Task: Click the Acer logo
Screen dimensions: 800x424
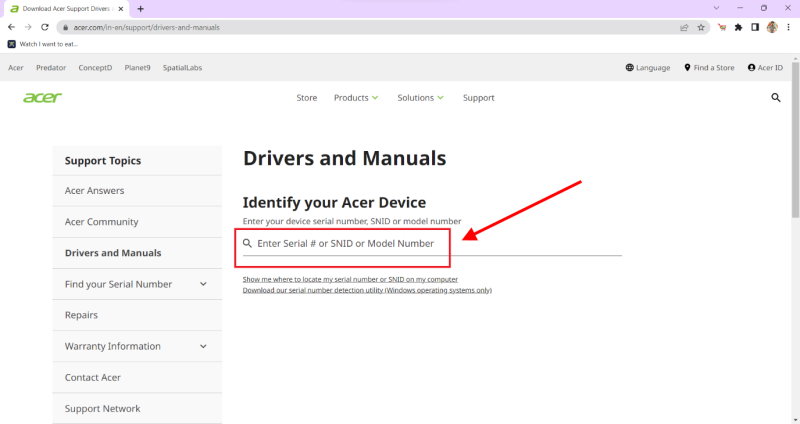Action: [42, 97]
